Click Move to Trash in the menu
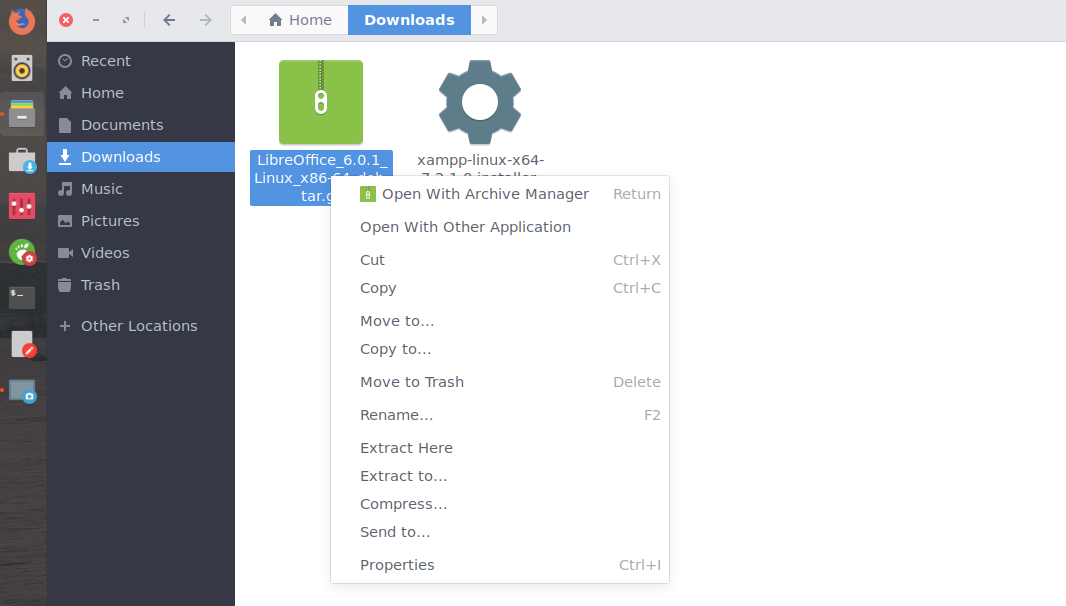1066x606 pixels. point(412,381)
